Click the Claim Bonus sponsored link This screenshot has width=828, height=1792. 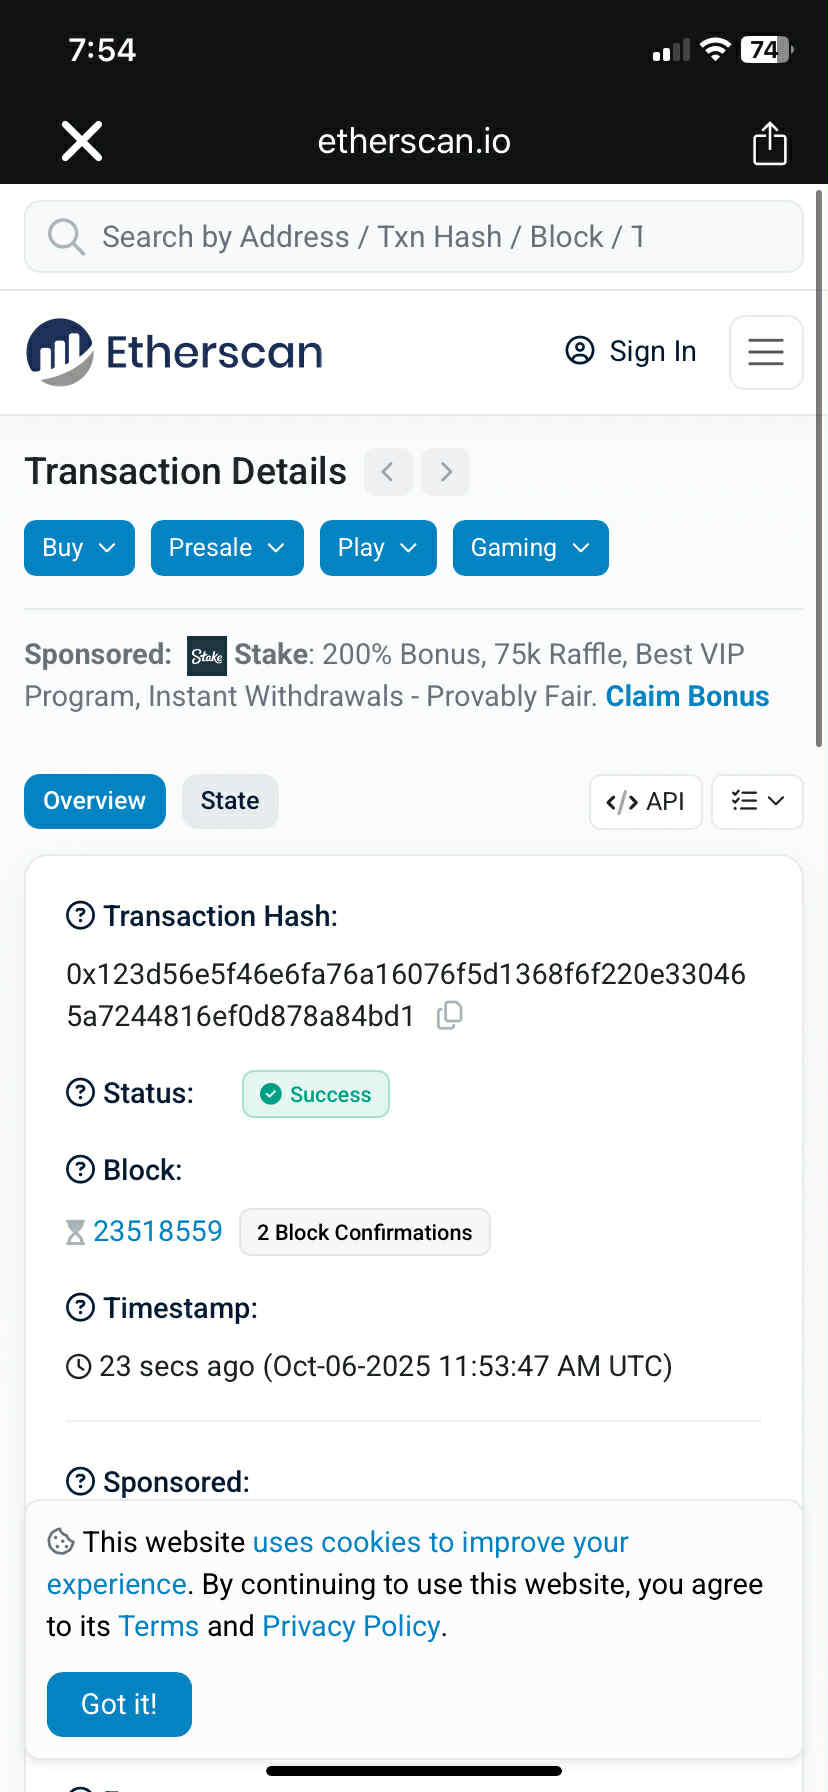(687, 696)
